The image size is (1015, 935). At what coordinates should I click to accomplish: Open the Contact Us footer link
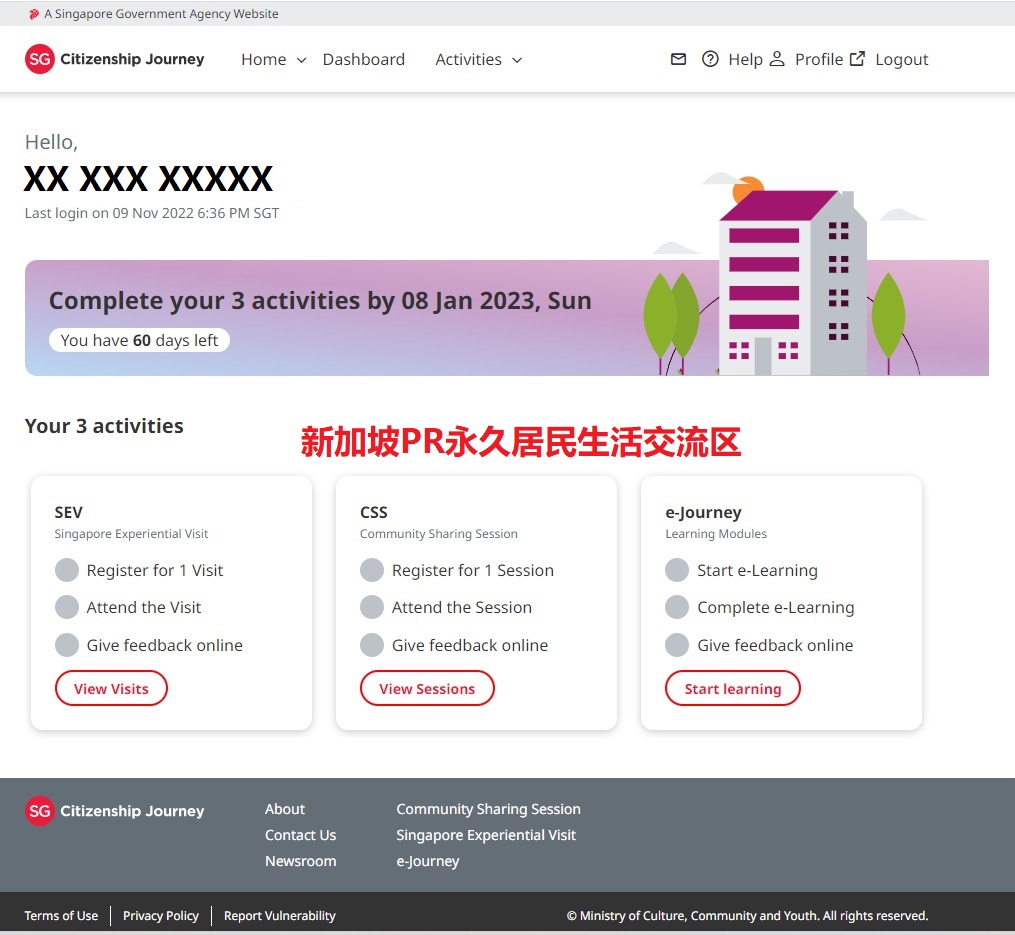(300, 835)
